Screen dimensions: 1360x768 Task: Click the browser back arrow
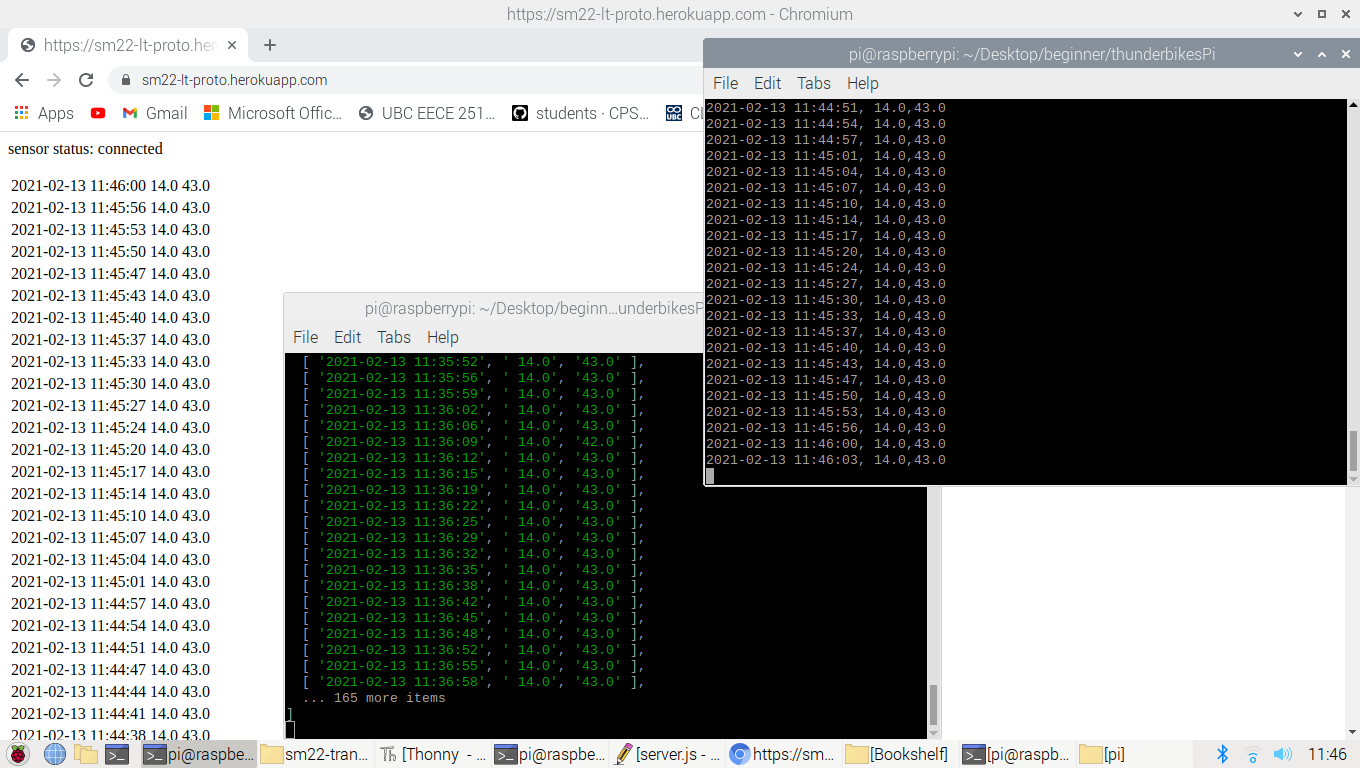22,80
